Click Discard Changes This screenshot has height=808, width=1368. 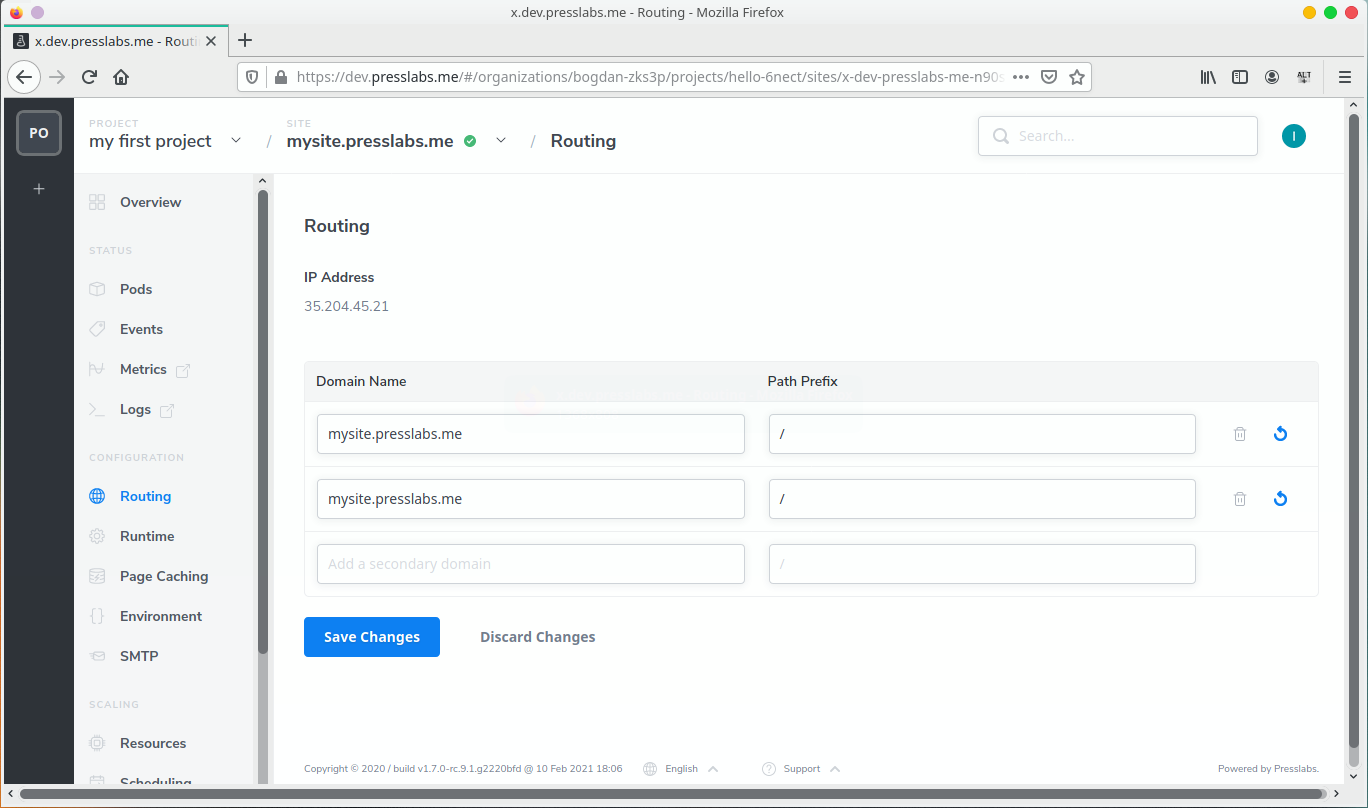(x=537, y=637)
